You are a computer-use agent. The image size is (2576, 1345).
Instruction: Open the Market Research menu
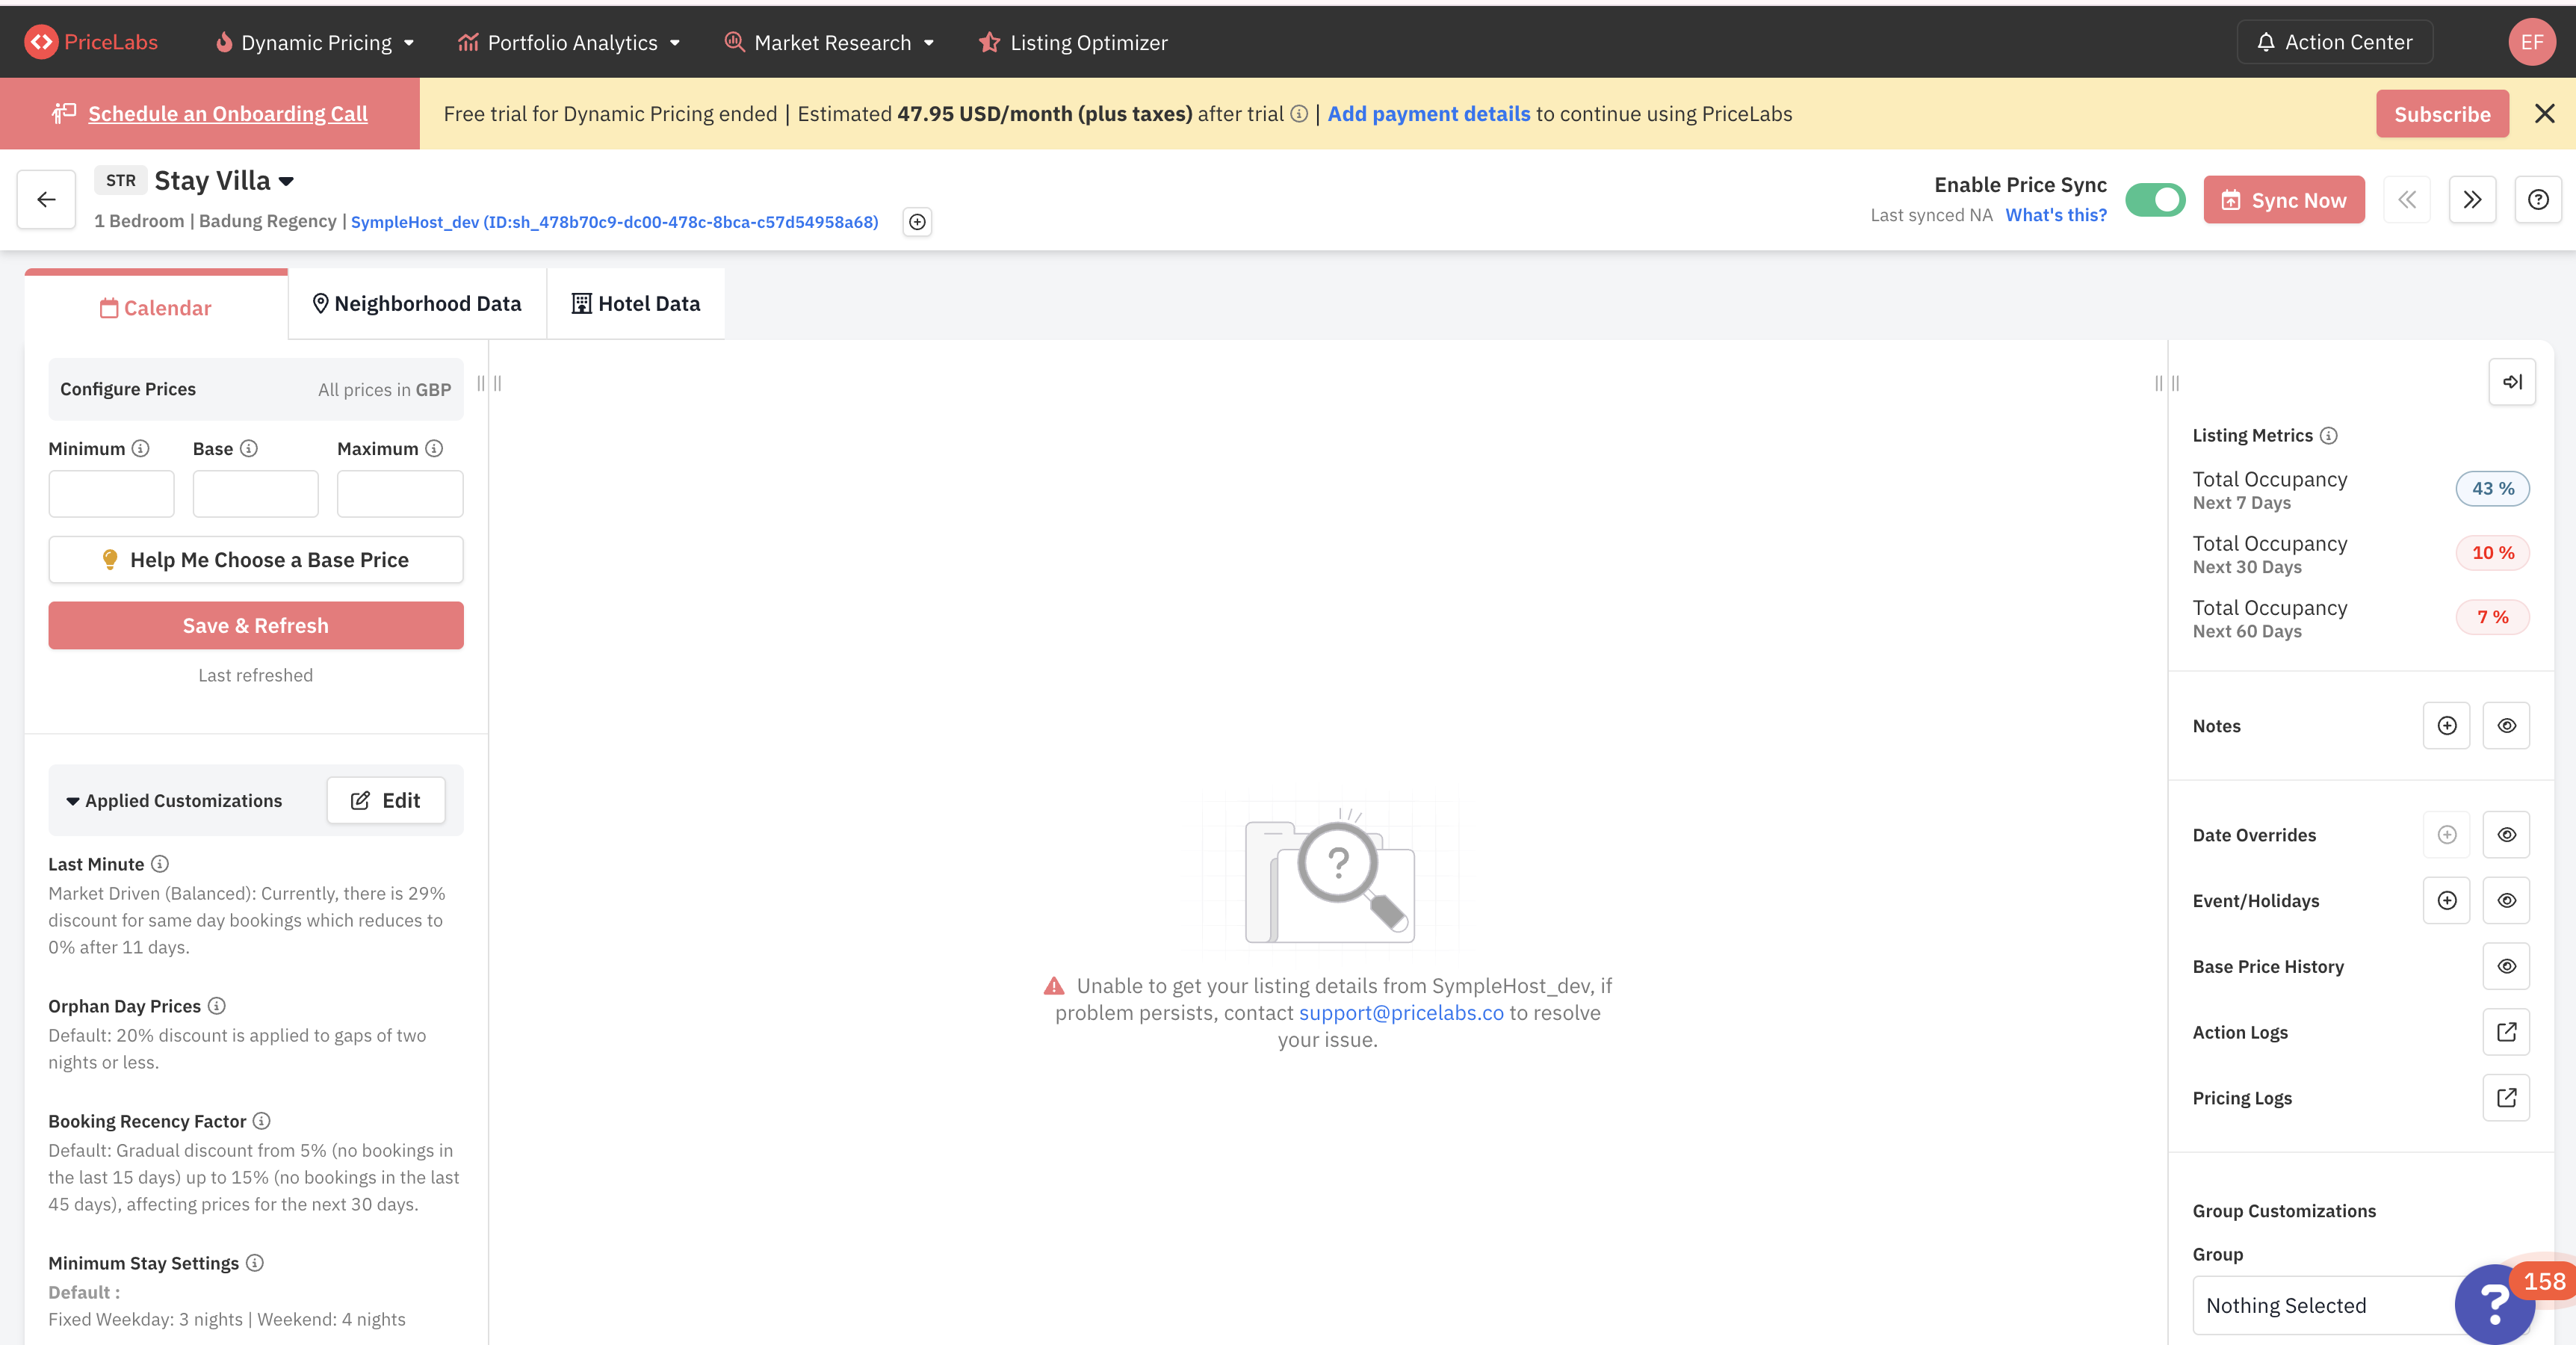(830, 42)
